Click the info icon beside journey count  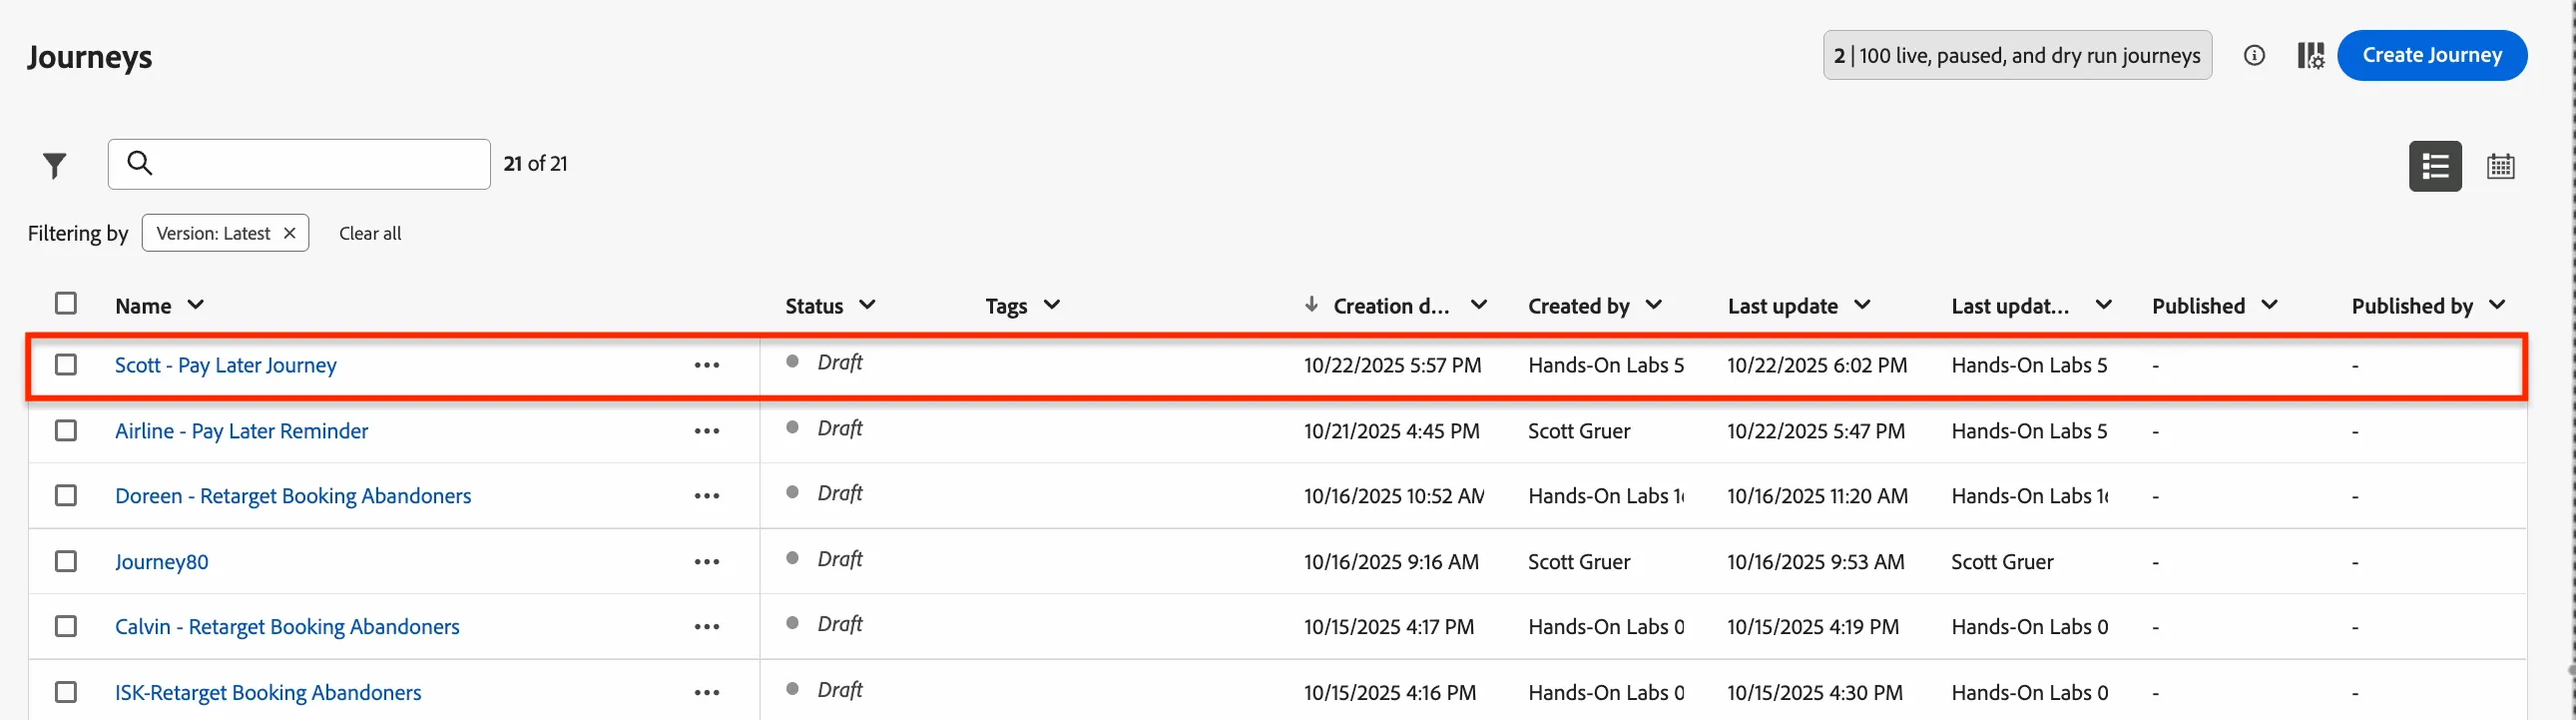[2254, 55]
